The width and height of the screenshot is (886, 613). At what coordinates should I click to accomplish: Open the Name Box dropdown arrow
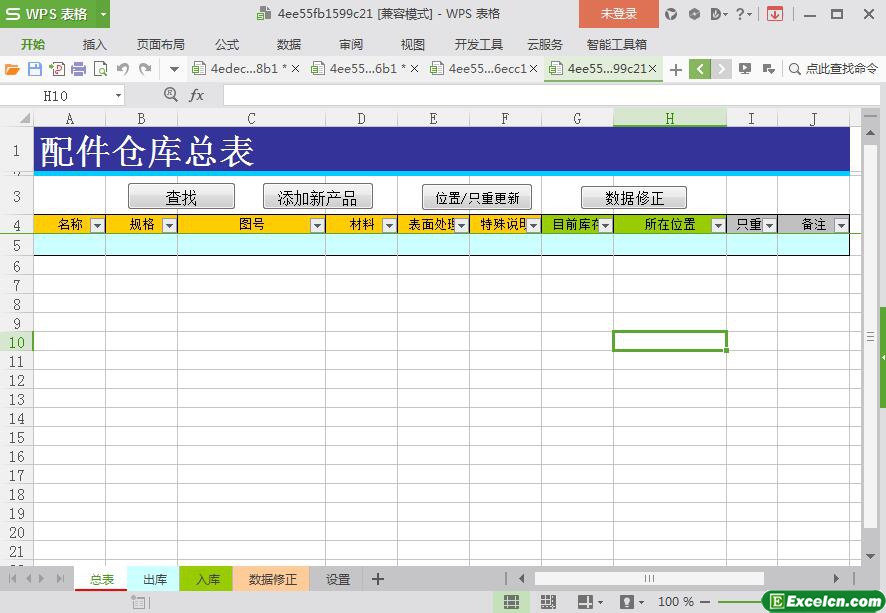[x=118, y=95]
